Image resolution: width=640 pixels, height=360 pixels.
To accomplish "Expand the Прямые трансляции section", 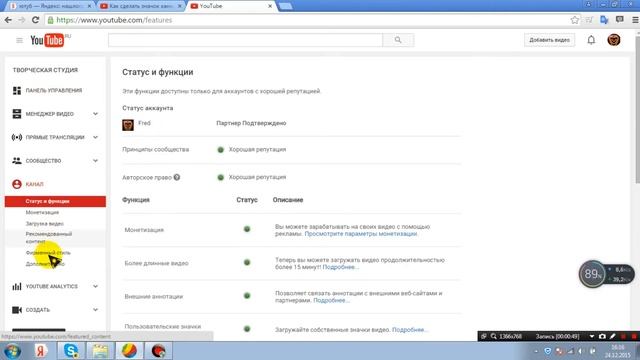I will (95, 137).
